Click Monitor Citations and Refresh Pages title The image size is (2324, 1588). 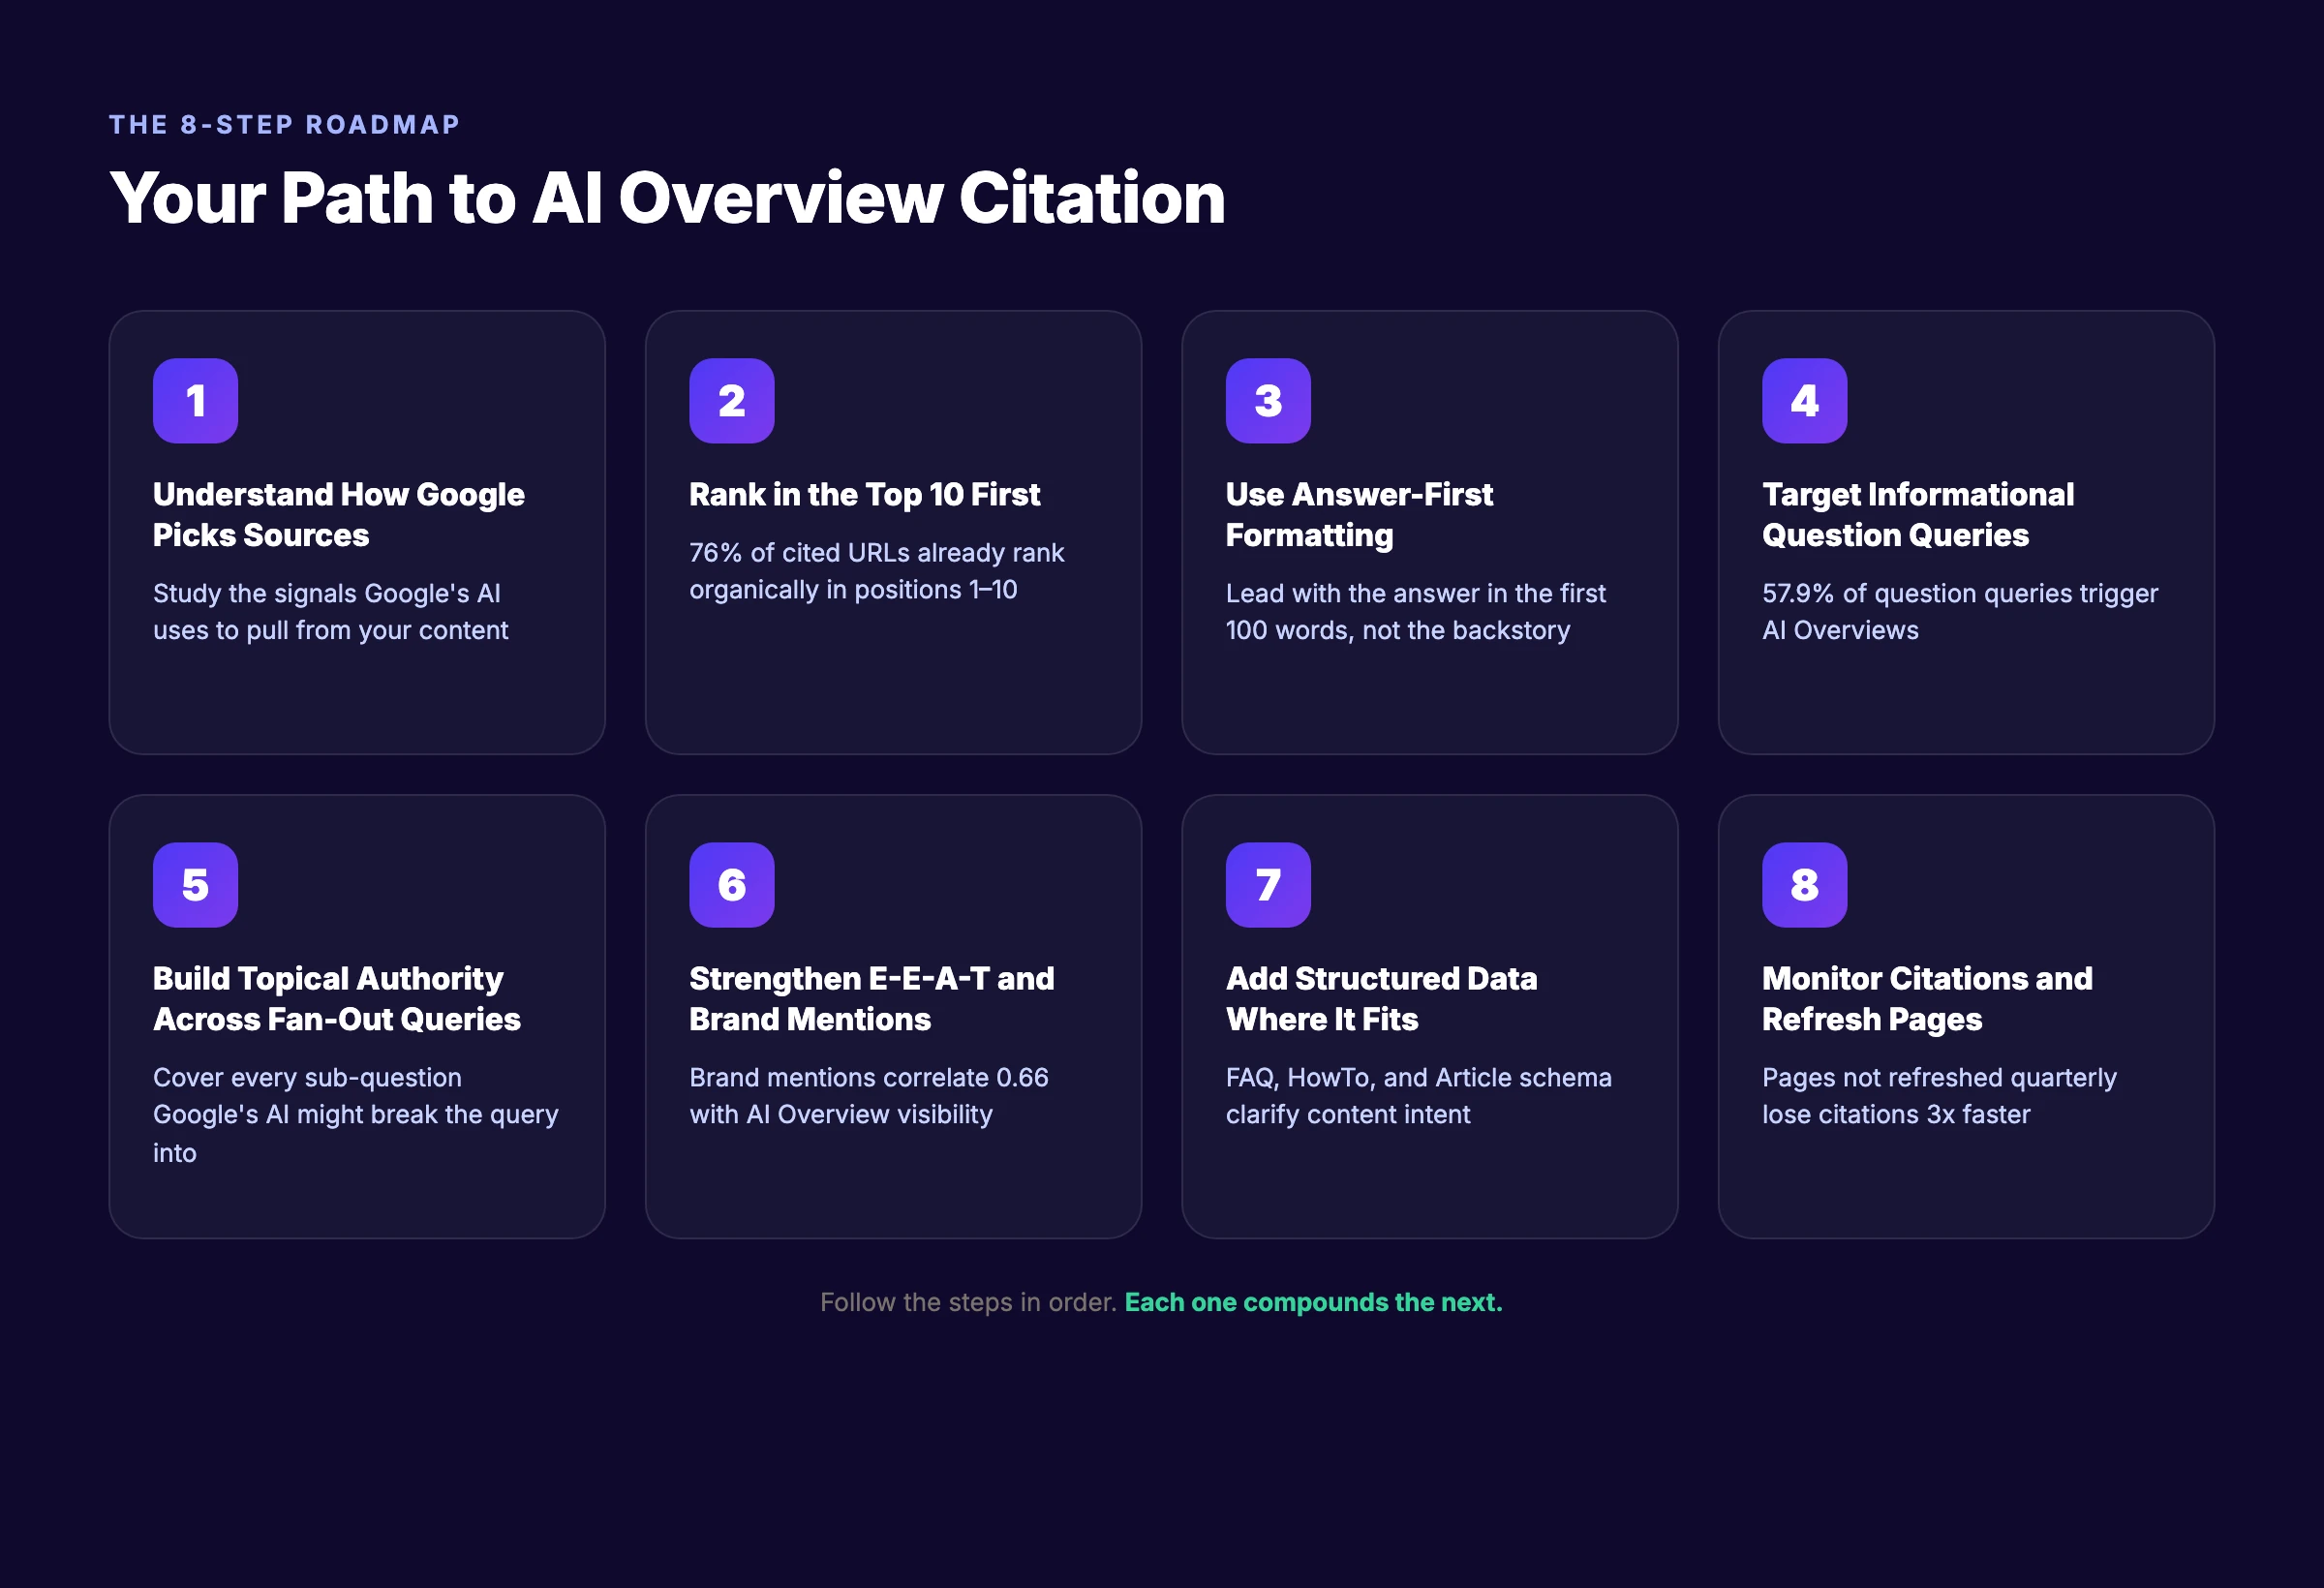click(1927, 998)
